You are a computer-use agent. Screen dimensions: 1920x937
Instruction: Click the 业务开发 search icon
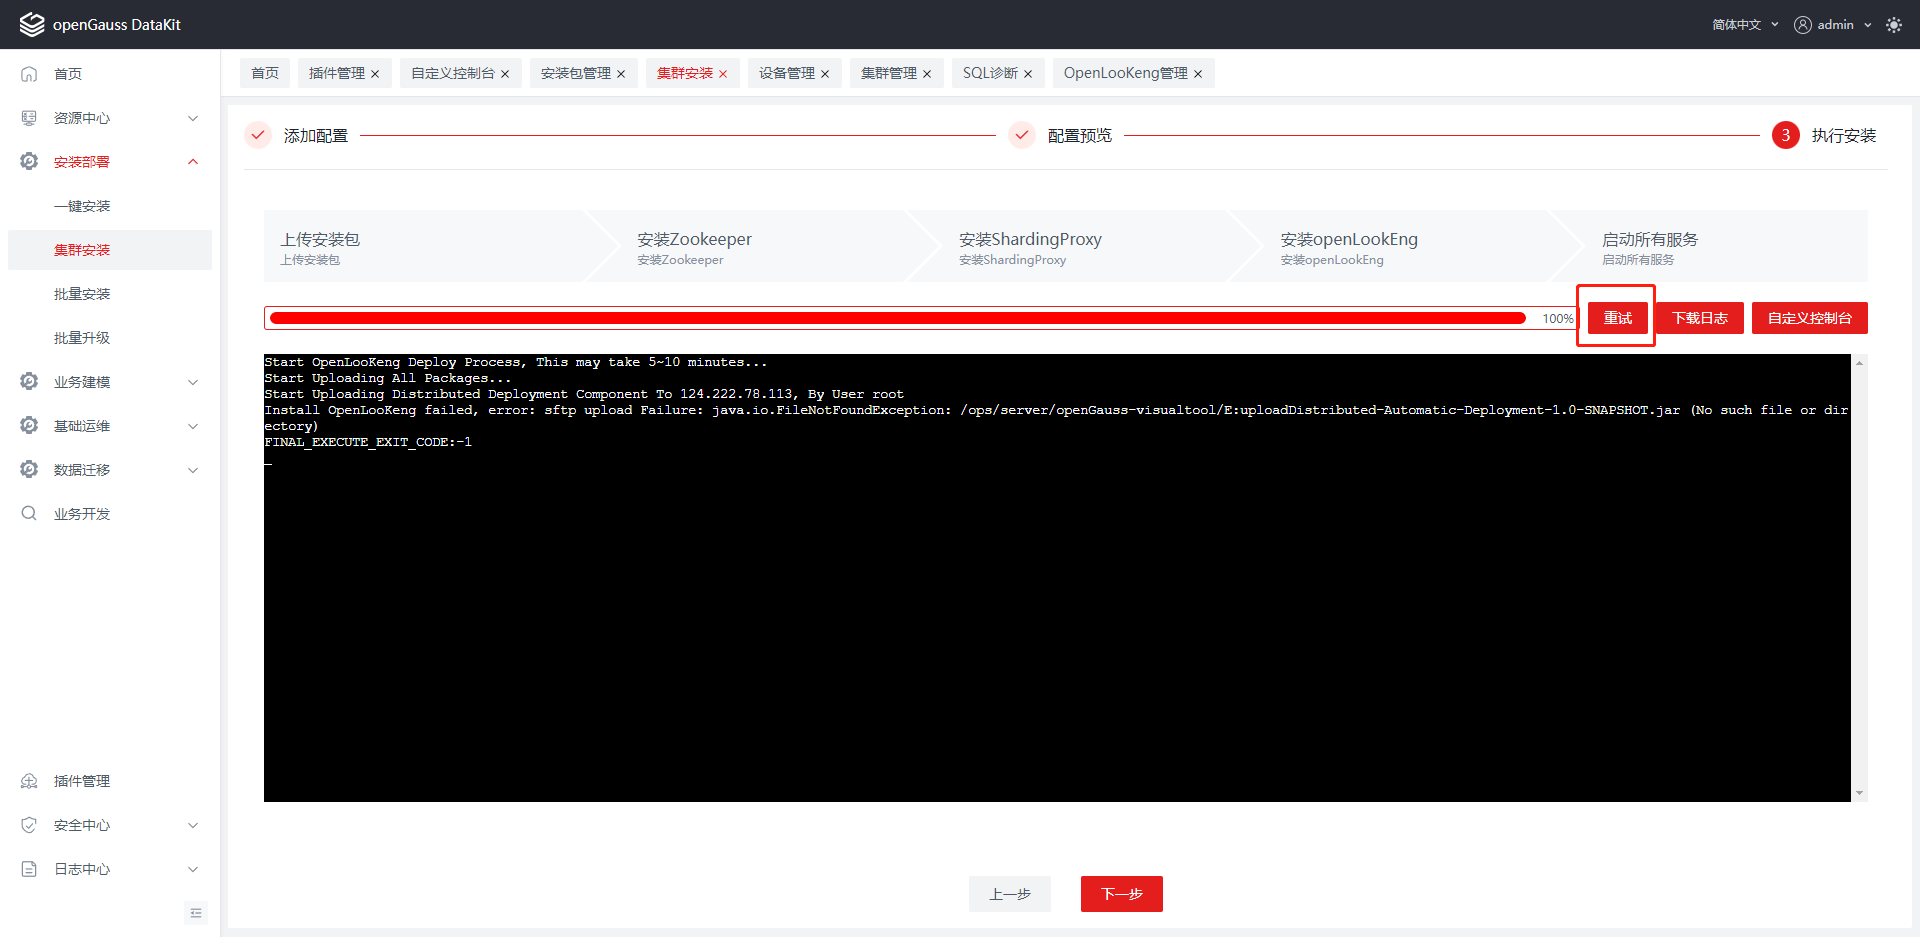click(x=29, y=513)
